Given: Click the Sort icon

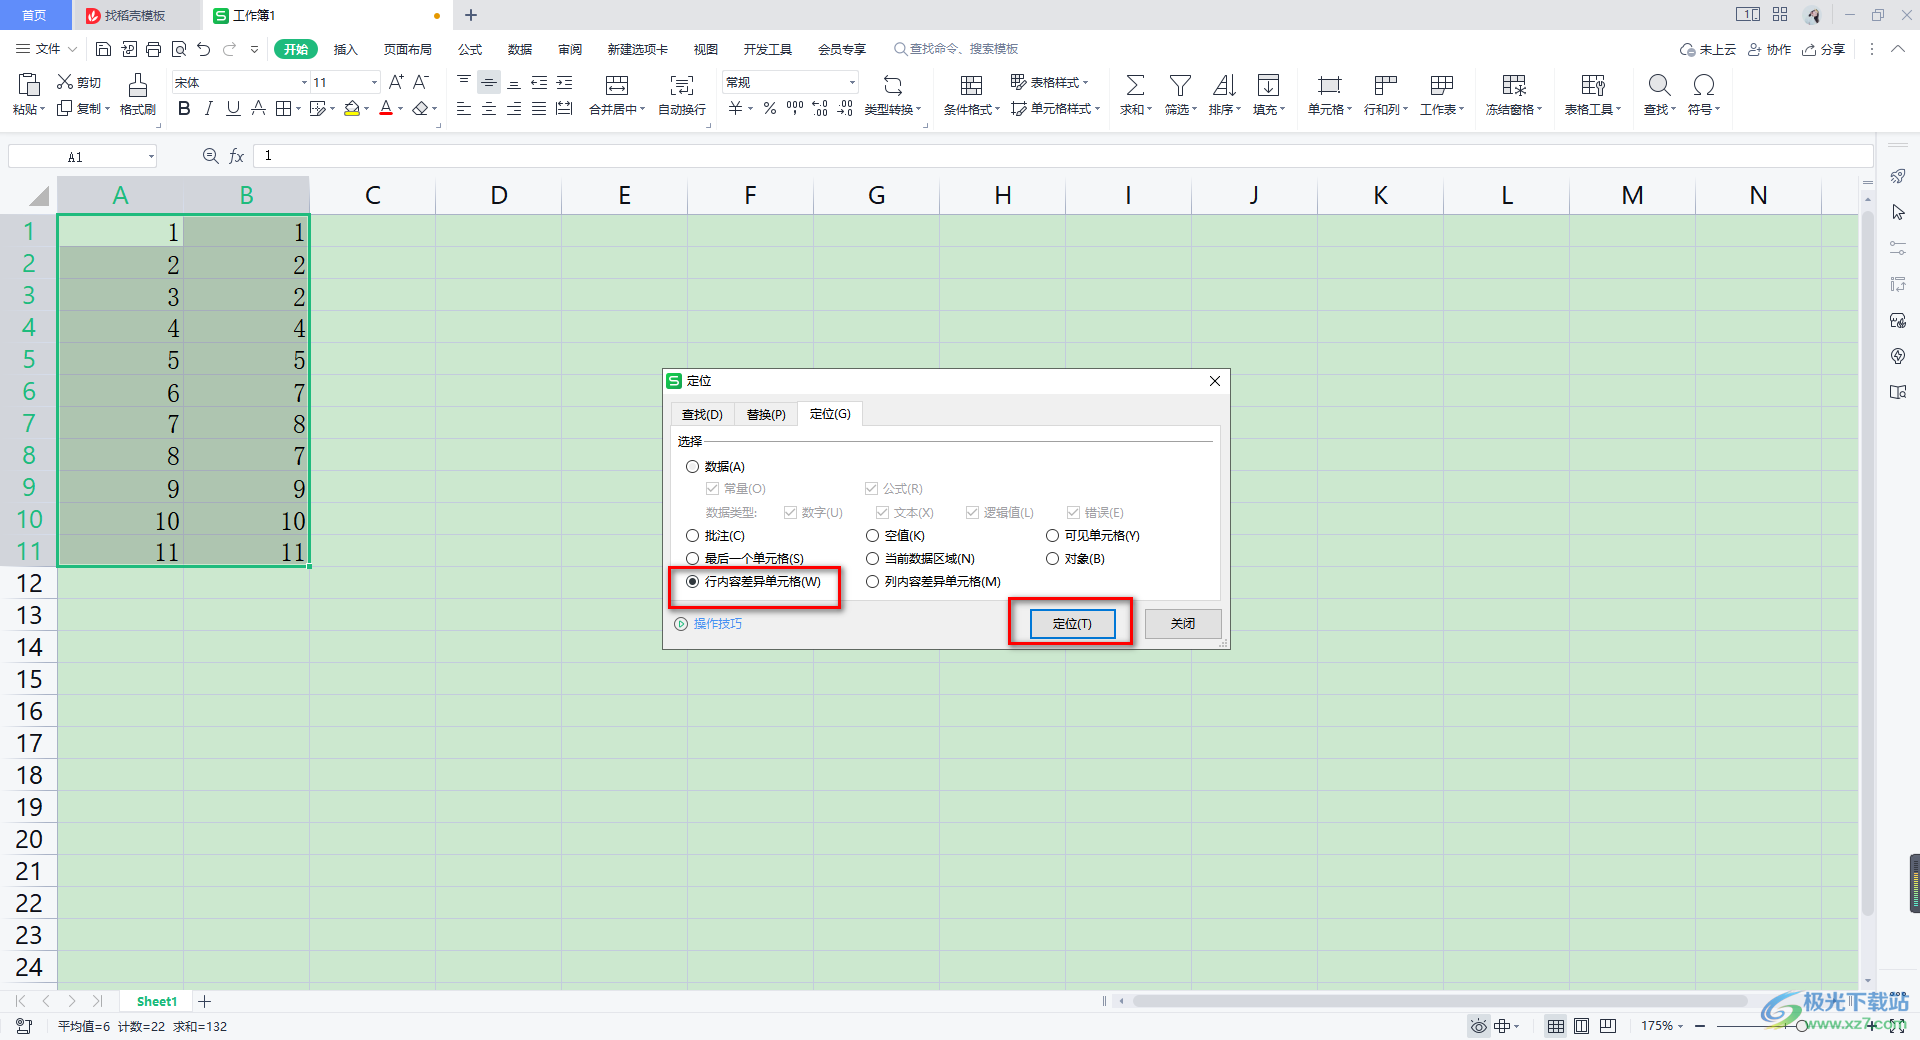Looking at the screenshot, I should (x=1224, y=85).
